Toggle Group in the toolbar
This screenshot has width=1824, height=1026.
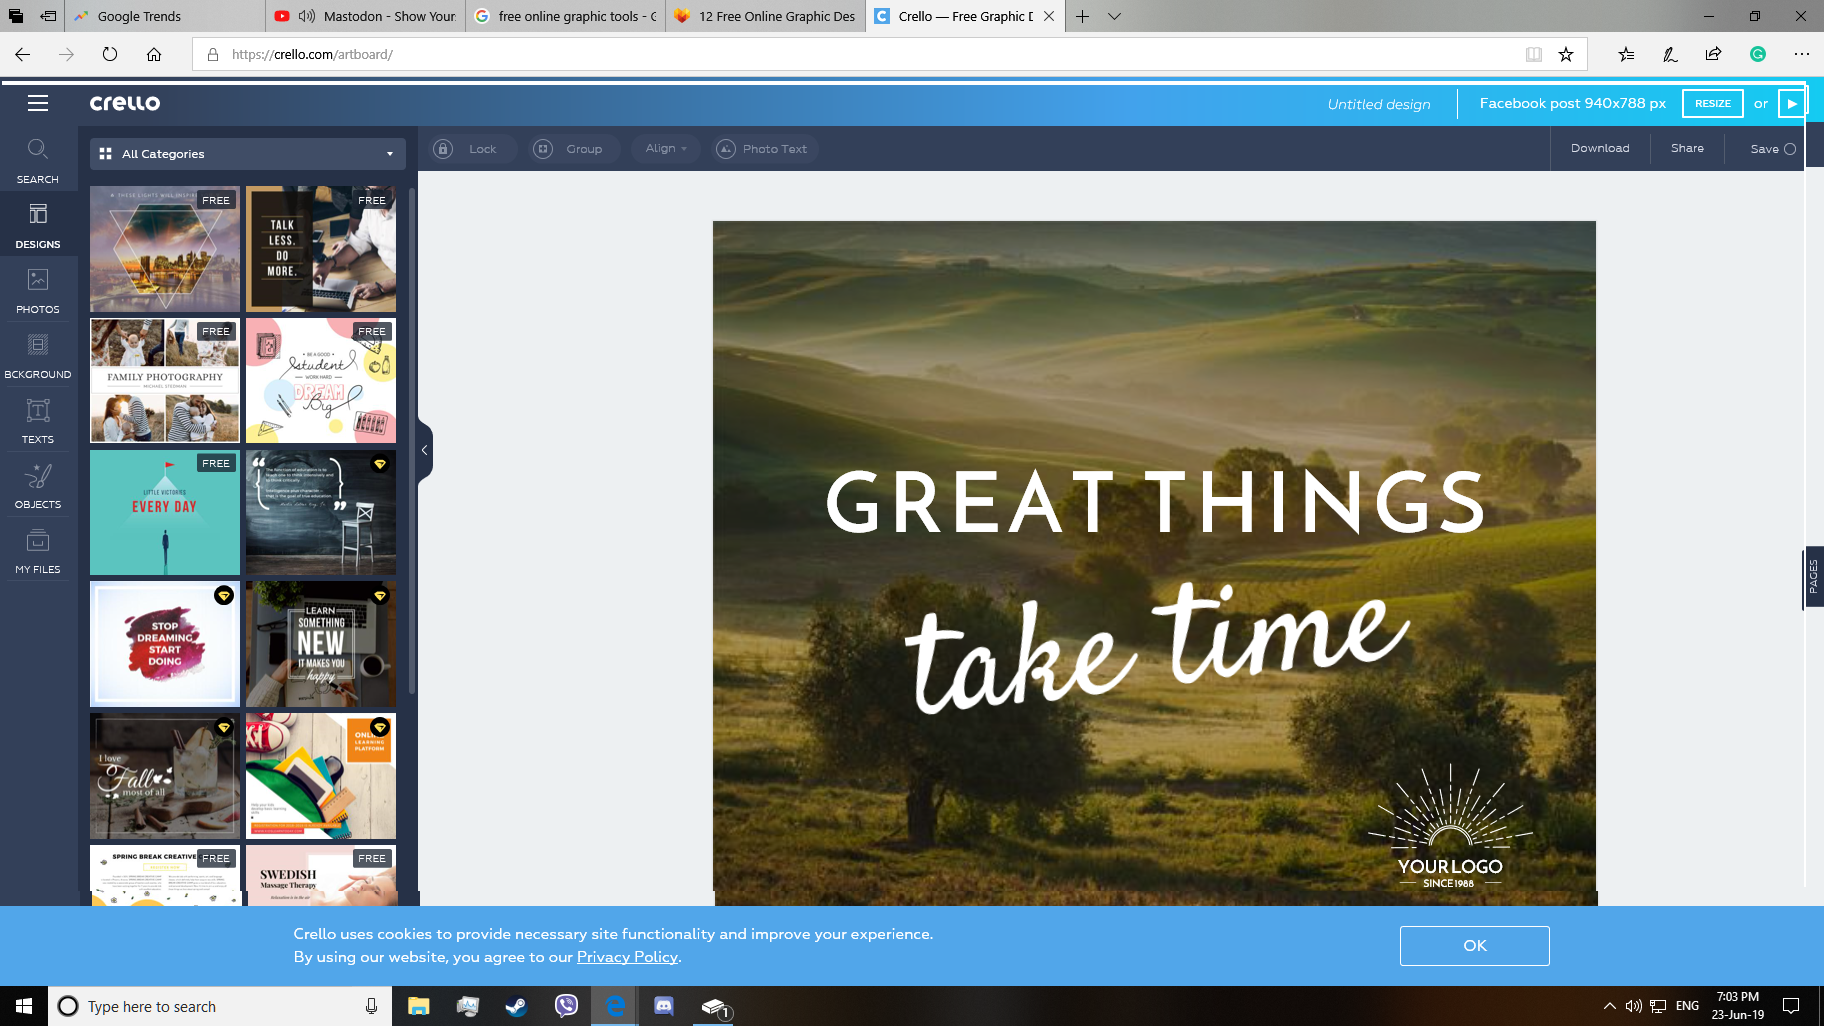[568, 149]
